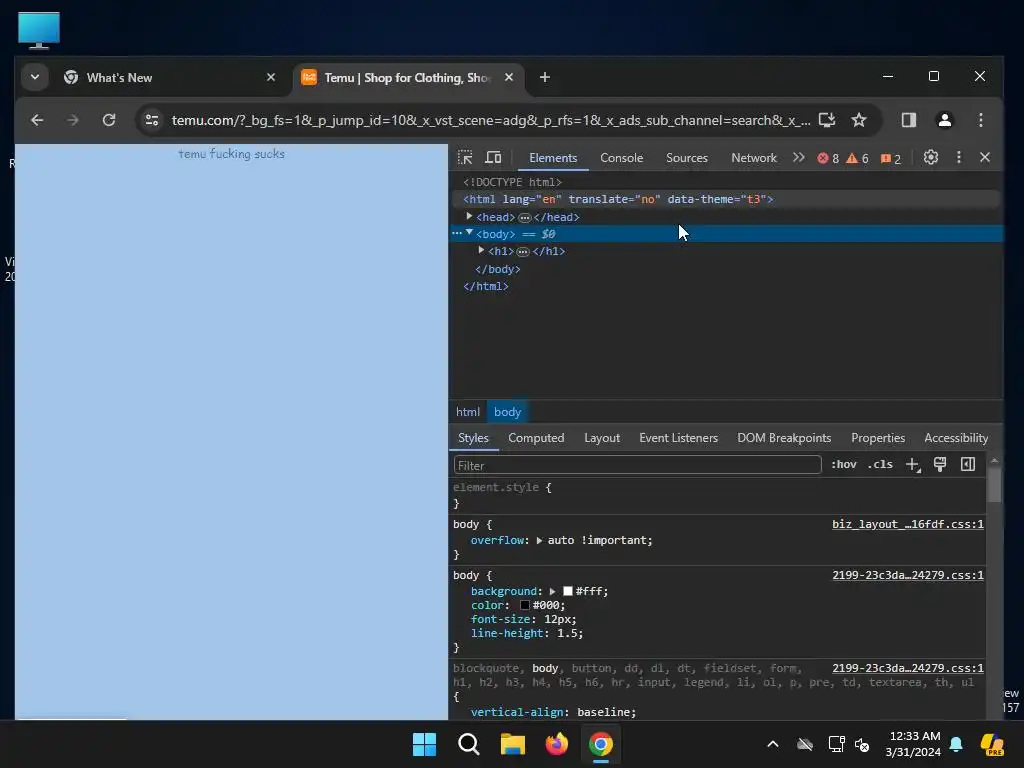Open the Network tab
The height and width of the screenshot is (768, 1024).
point(754,158)
